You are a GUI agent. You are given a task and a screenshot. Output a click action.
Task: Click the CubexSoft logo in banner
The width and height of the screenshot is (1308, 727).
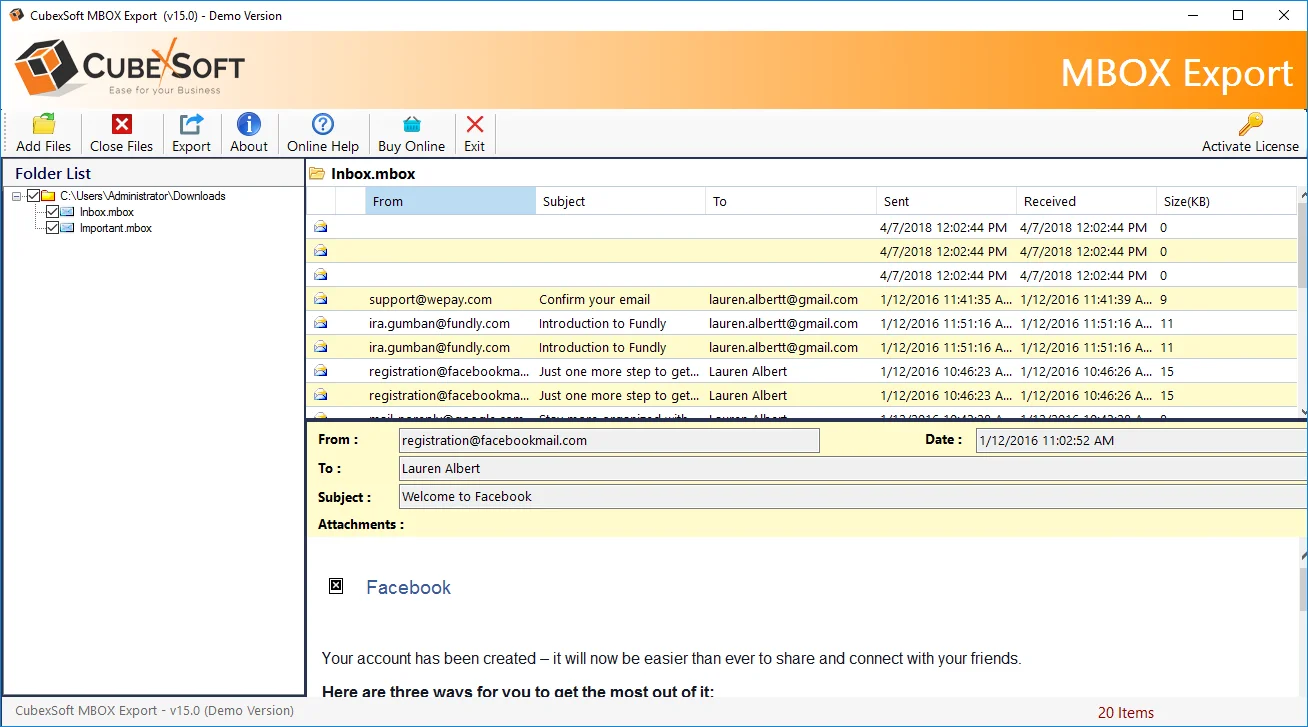[x=130, y=67]
